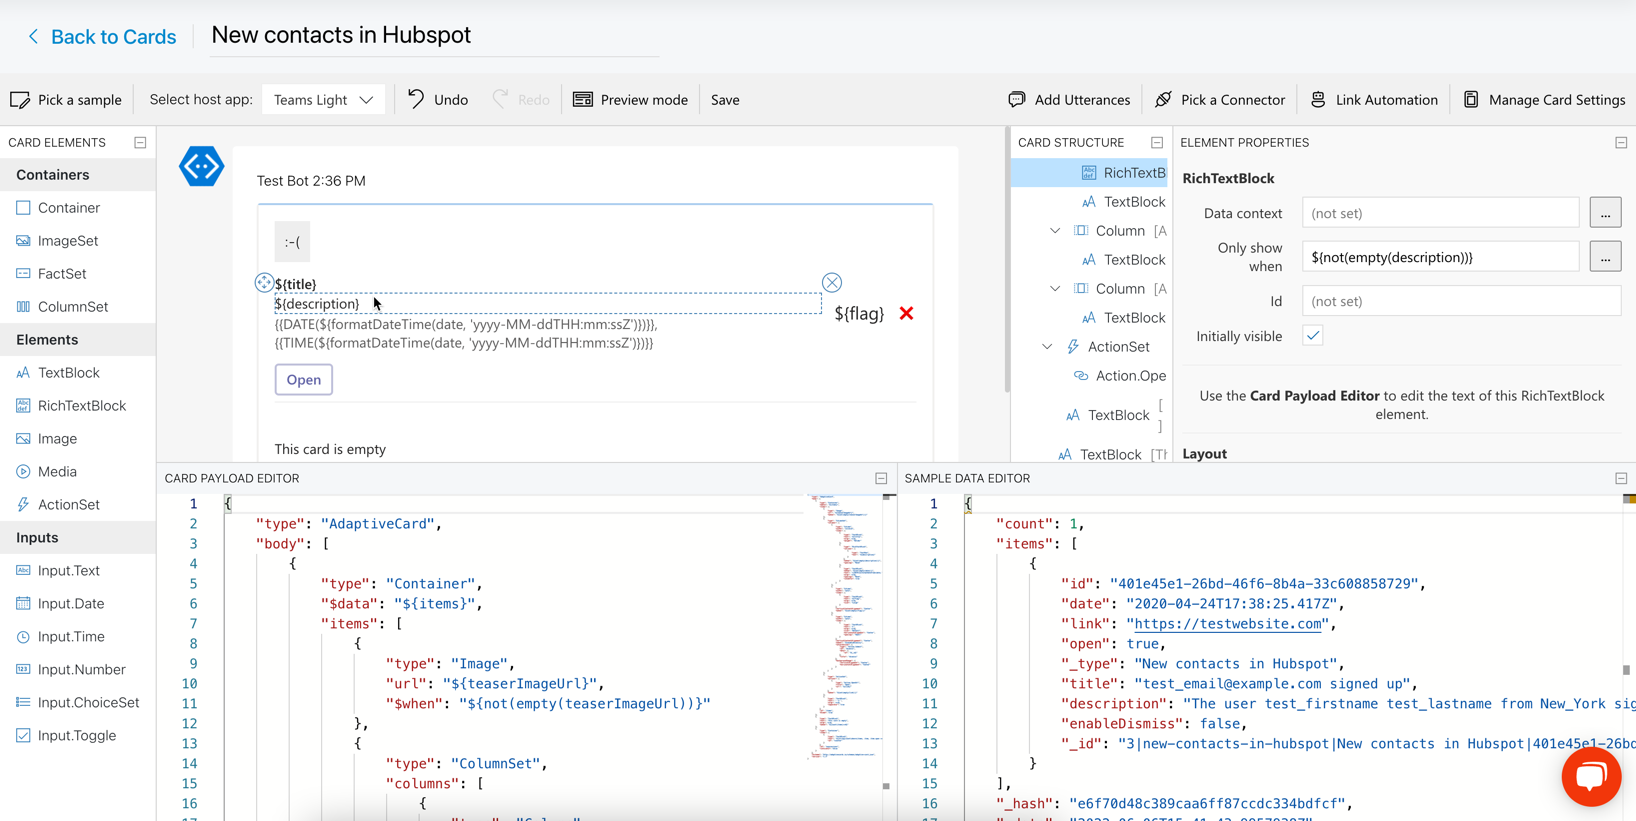Select the Container element
1636x821 pixels.
pyautogui.click(x=78, y=207)
